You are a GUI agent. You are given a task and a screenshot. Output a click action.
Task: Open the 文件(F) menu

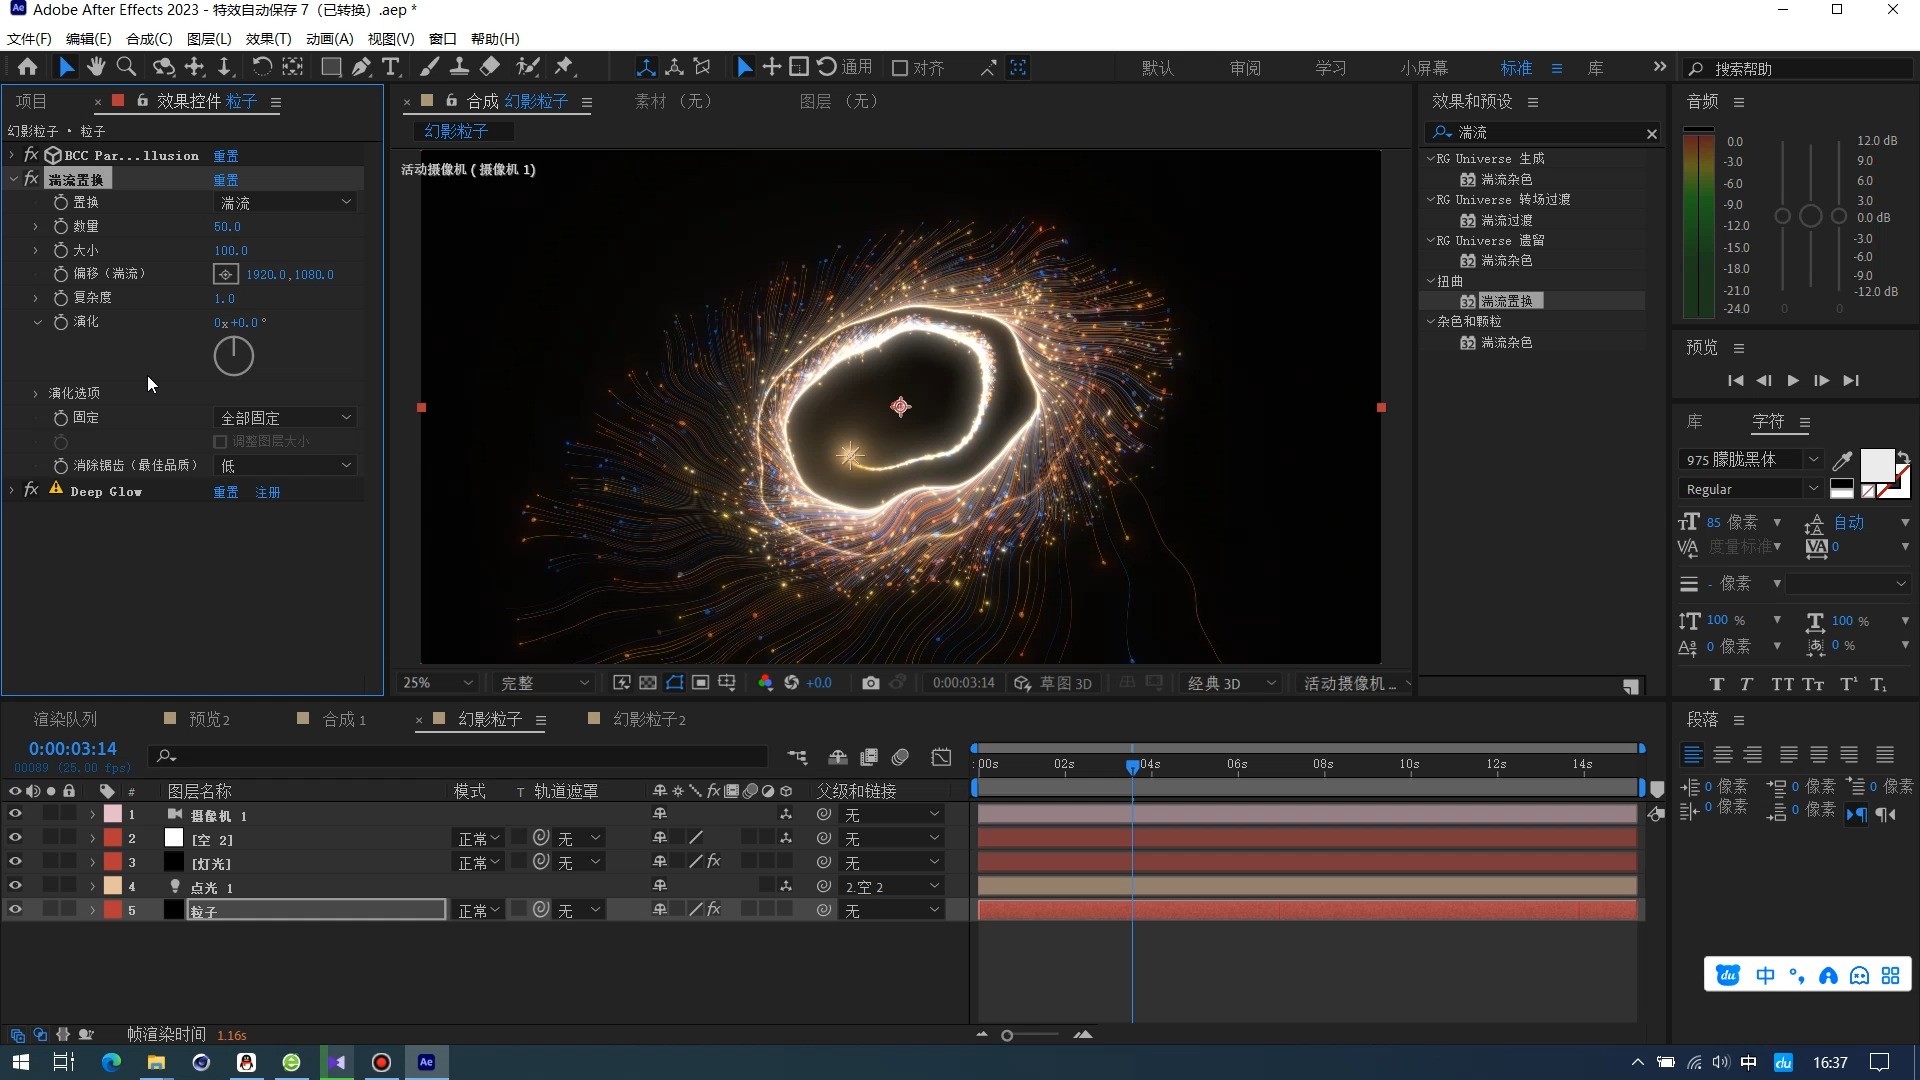pos(29,39)
